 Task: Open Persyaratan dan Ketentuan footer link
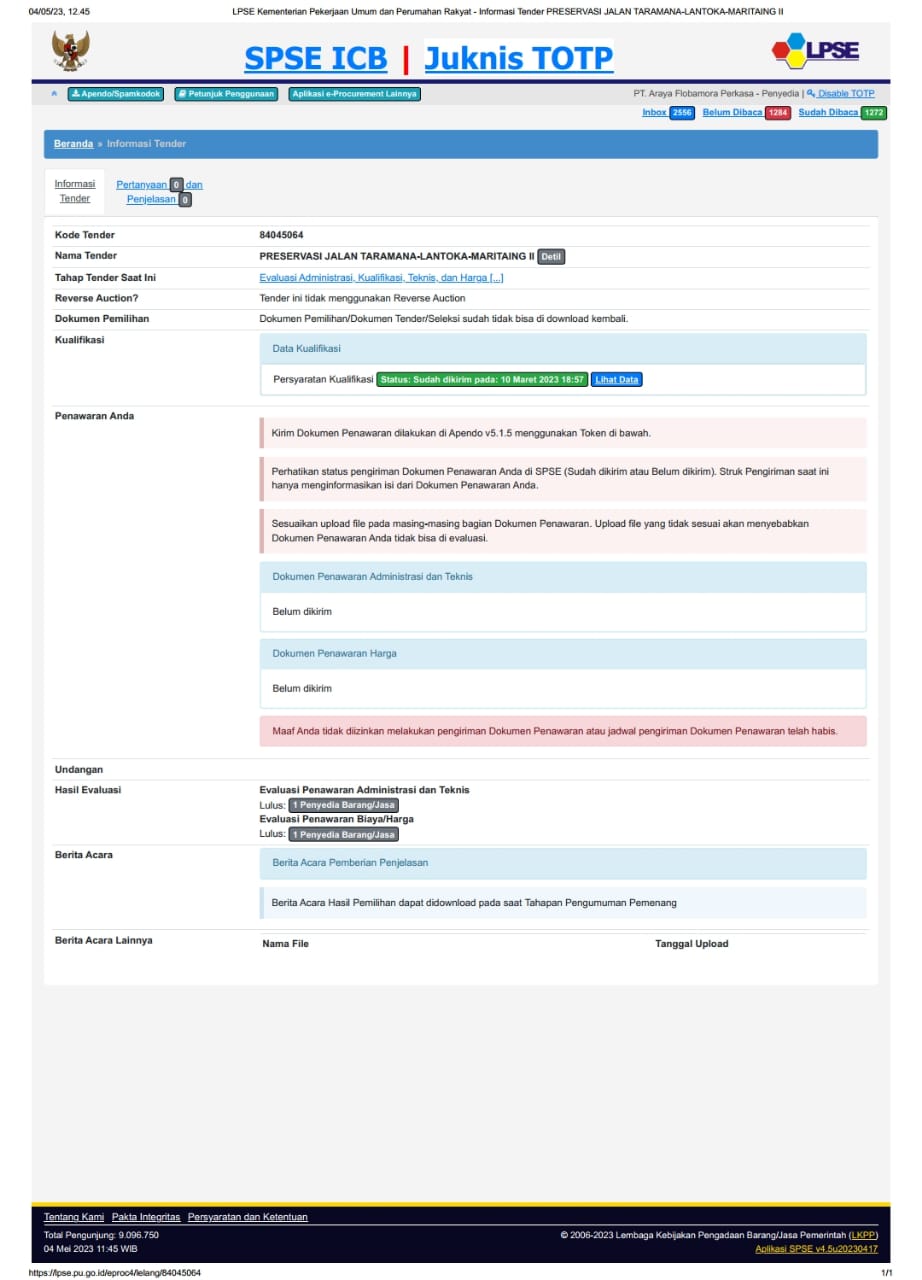[x=247, y=1217]
